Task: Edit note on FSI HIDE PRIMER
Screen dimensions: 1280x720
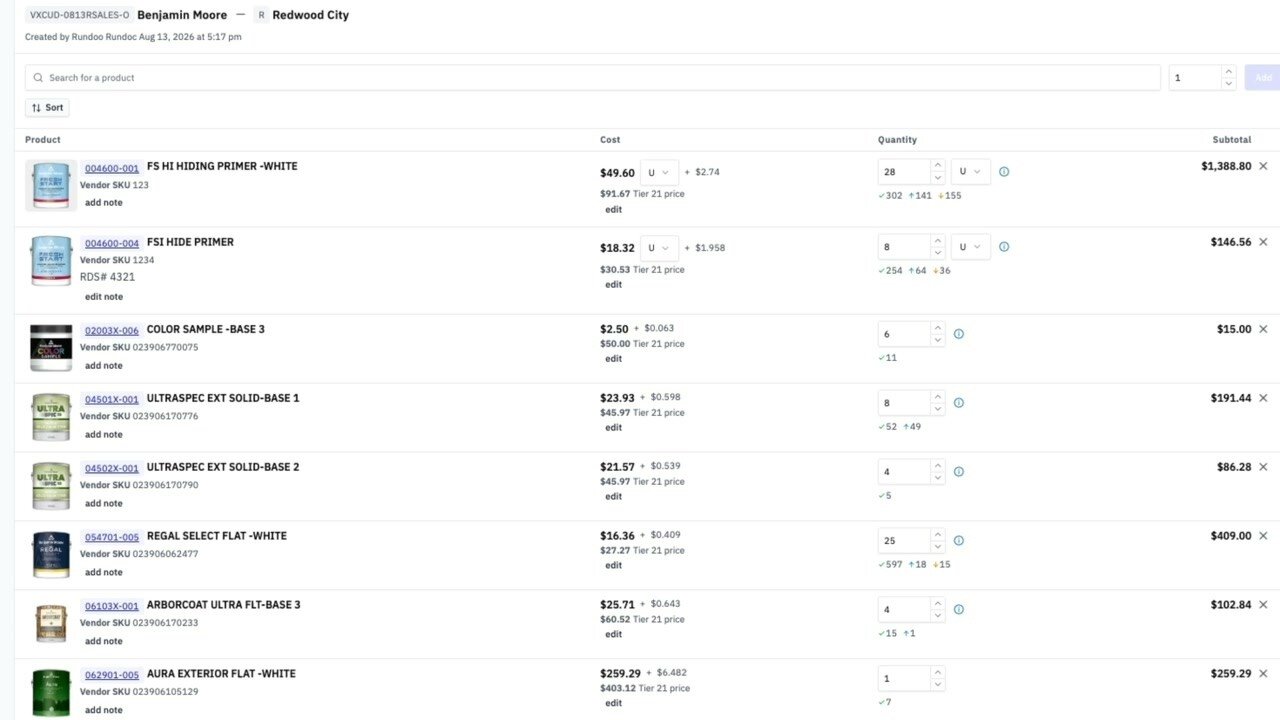Action: [104, 297]
